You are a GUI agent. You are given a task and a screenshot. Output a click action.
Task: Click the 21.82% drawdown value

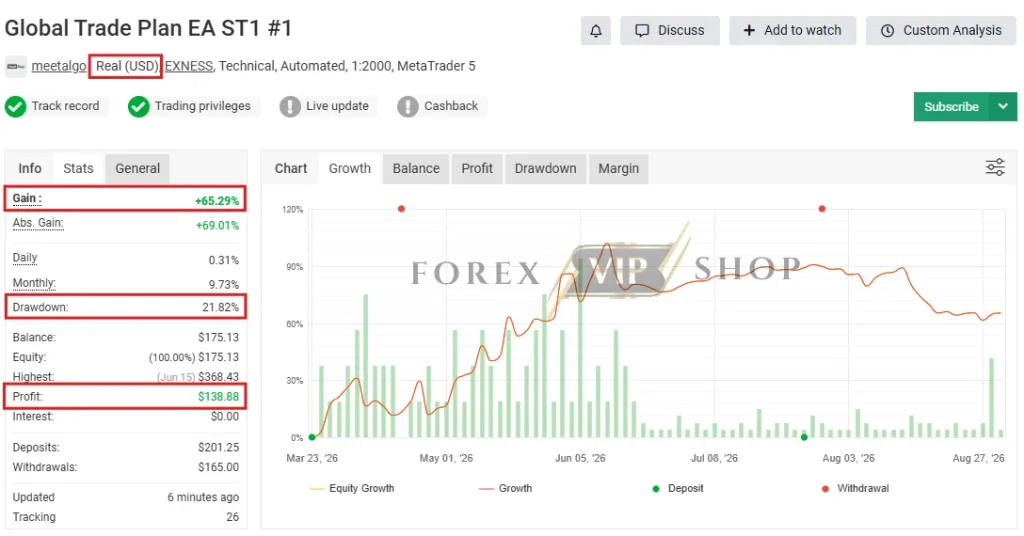[220, 307]
